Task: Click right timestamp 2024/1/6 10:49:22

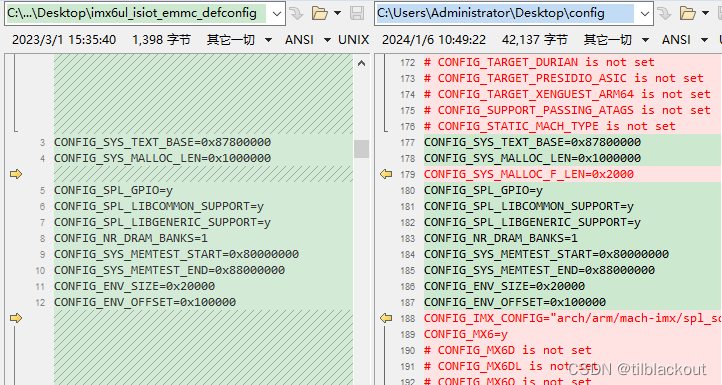Action: point(434,40)
